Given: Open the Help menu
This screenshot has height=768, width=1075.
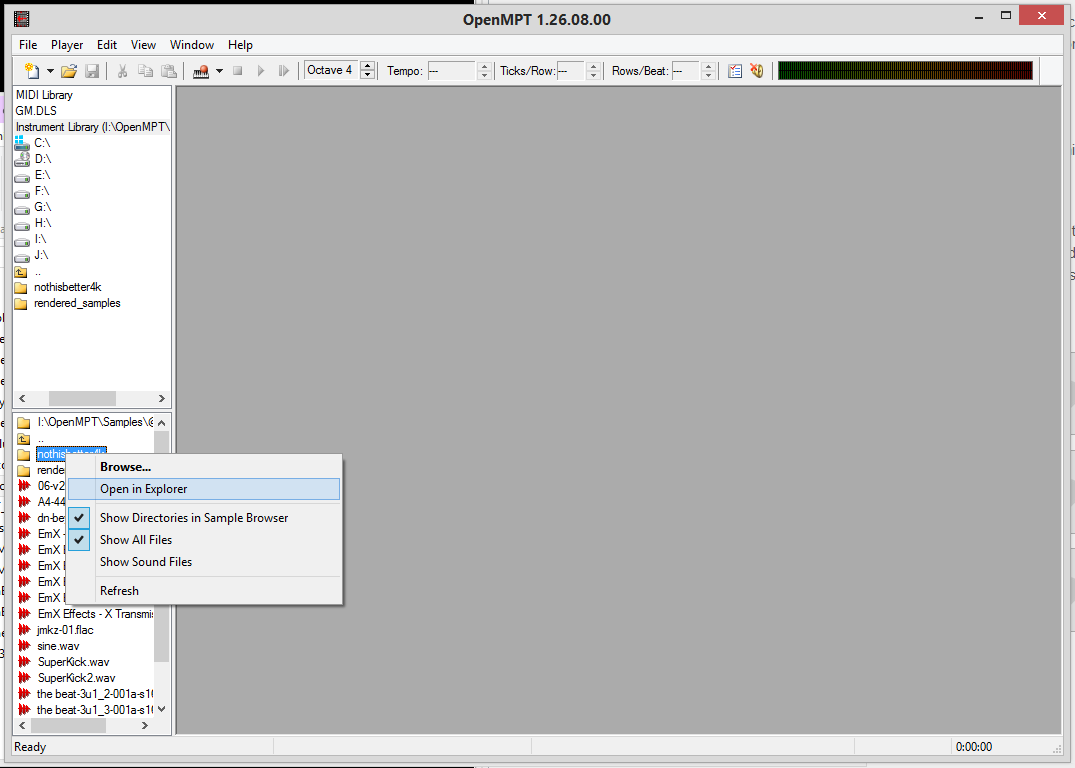Looking at the screenshot, I should pos(241,45).
